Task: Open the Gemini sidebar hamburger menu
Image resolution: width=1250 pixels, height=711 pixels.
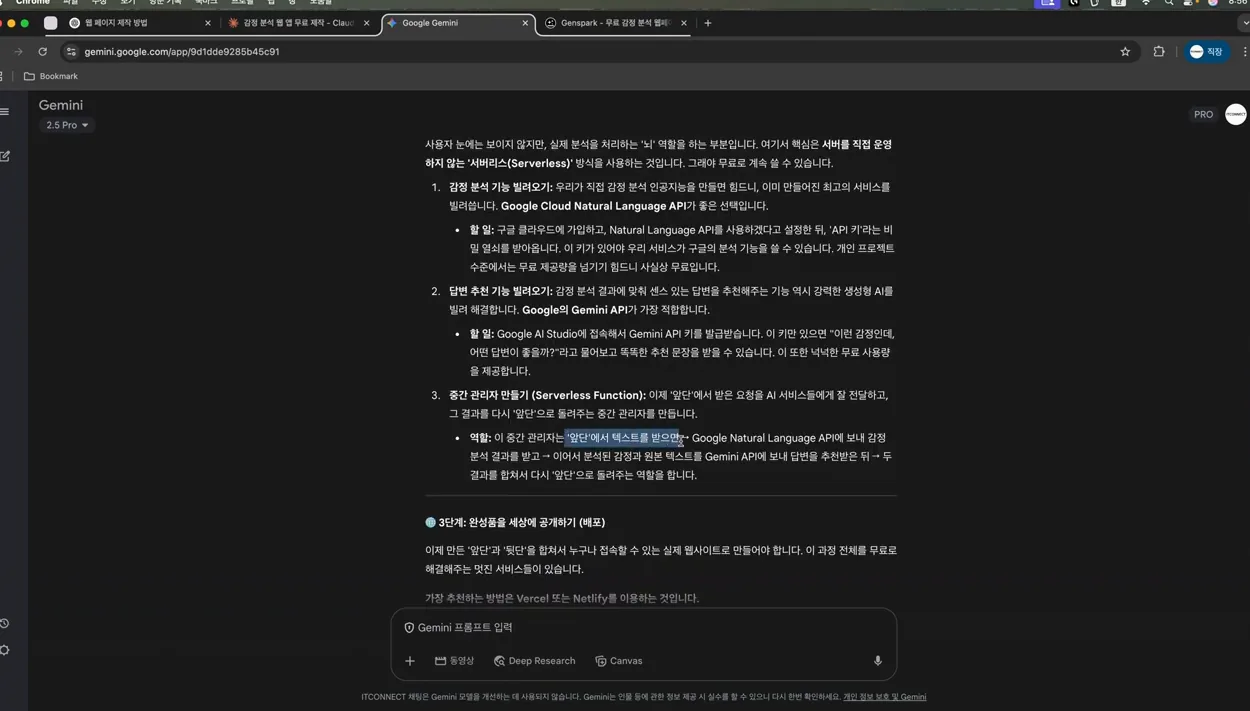Action: 5,111
